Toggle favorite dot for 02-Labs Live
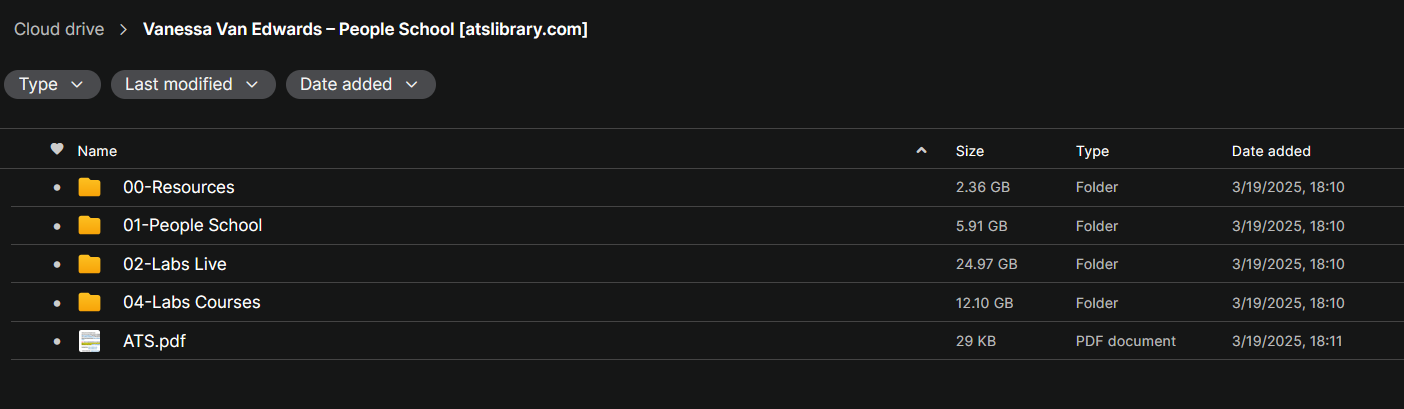 pos(57,265)
